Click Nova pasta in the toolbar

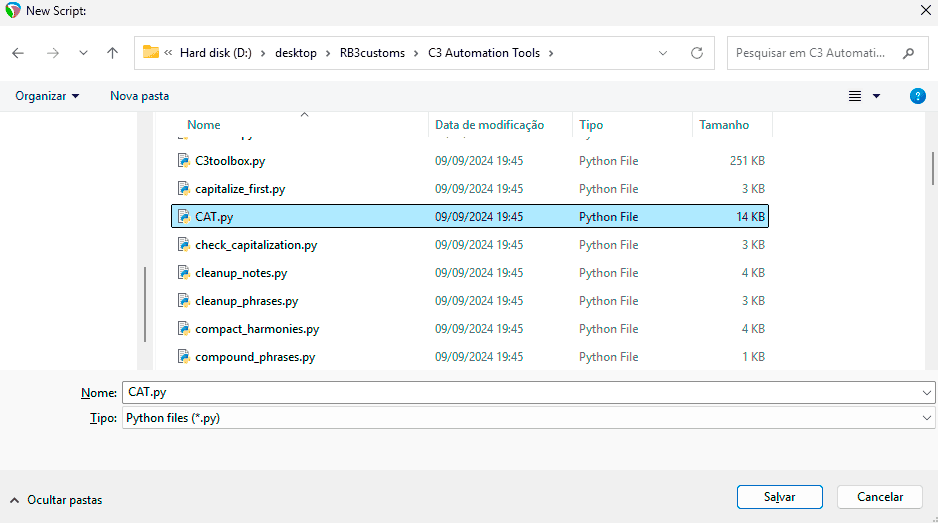tap(139, 96)
